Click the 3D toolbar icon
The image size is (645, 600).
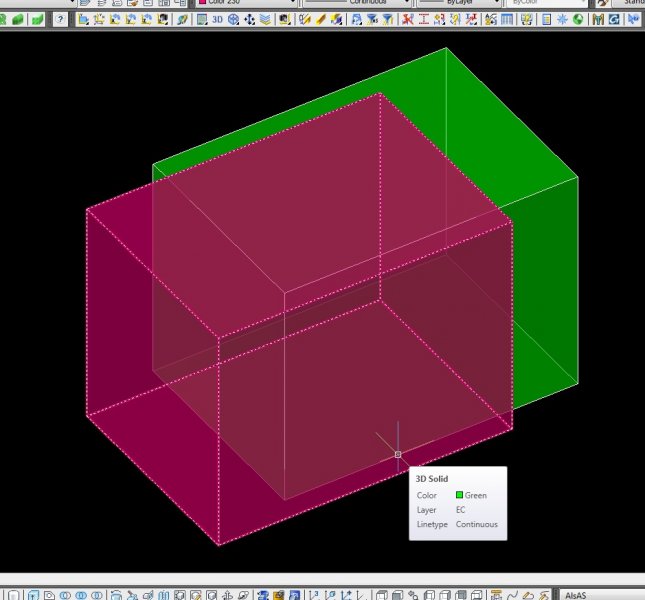[x=217, y=19]
